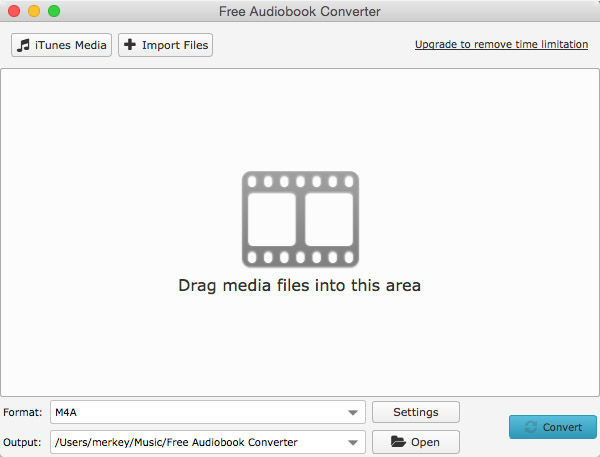The height and width of the screenshot is (457, 600).
Task: Click the Free Audiobook Converter window title
Action: (x=300, y=11)
